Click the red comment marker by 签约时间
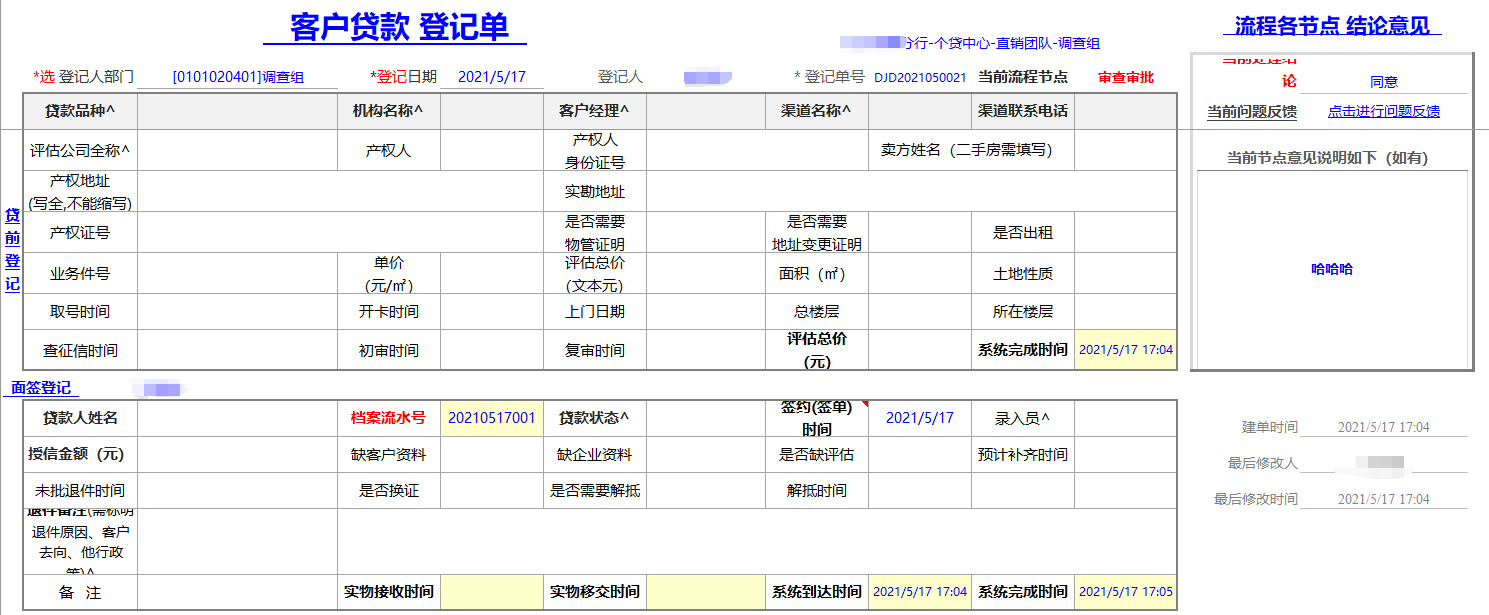Screen dimensions: 1489x615 pyautogui.click(x=864, y=404)
